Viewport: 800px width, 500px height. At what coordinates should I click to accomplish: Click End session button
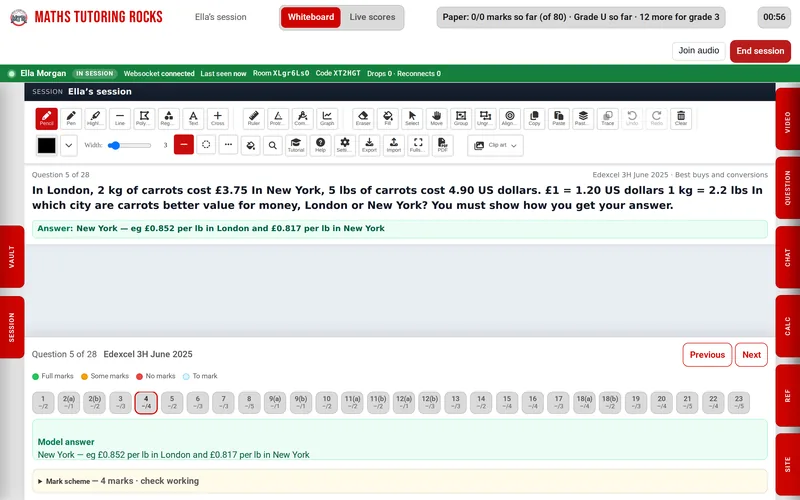(760, 51)
